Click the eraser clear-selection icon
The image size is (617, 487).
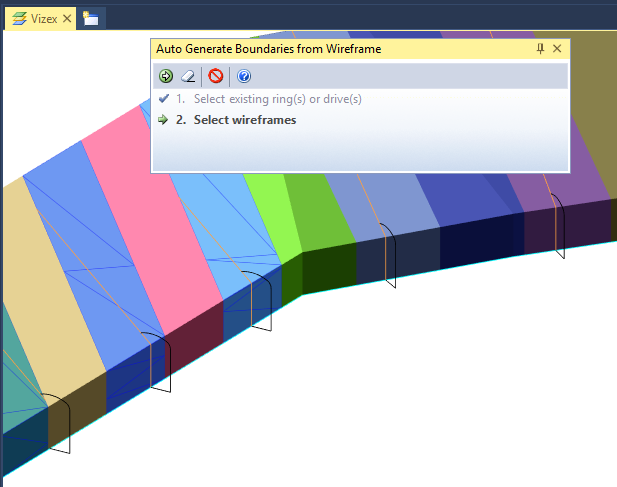pyautogui.click(x=188, y=76)
